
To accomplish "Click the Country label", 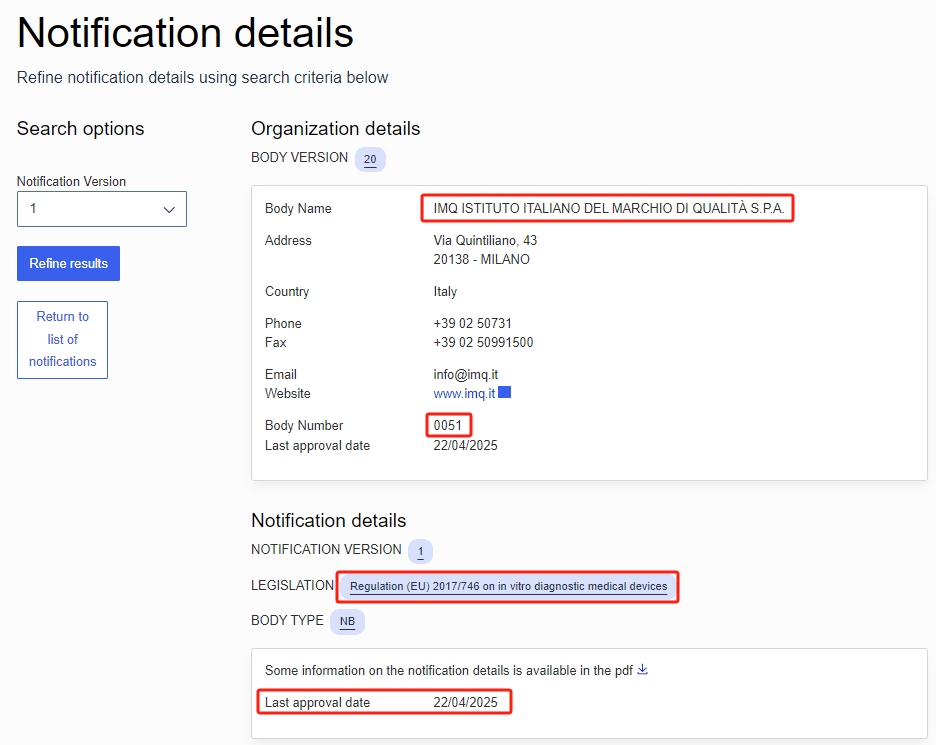I will click(x=287, y=292).
